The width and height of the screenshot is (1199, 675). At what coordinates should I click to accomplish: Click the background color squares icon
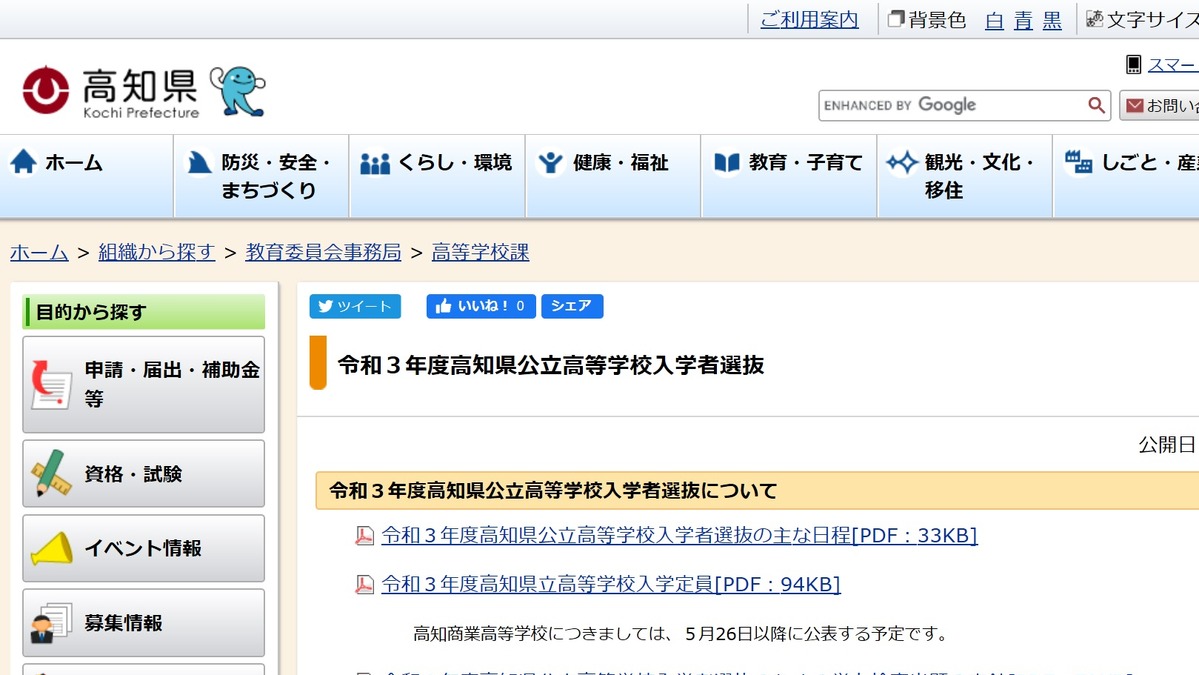895,18
